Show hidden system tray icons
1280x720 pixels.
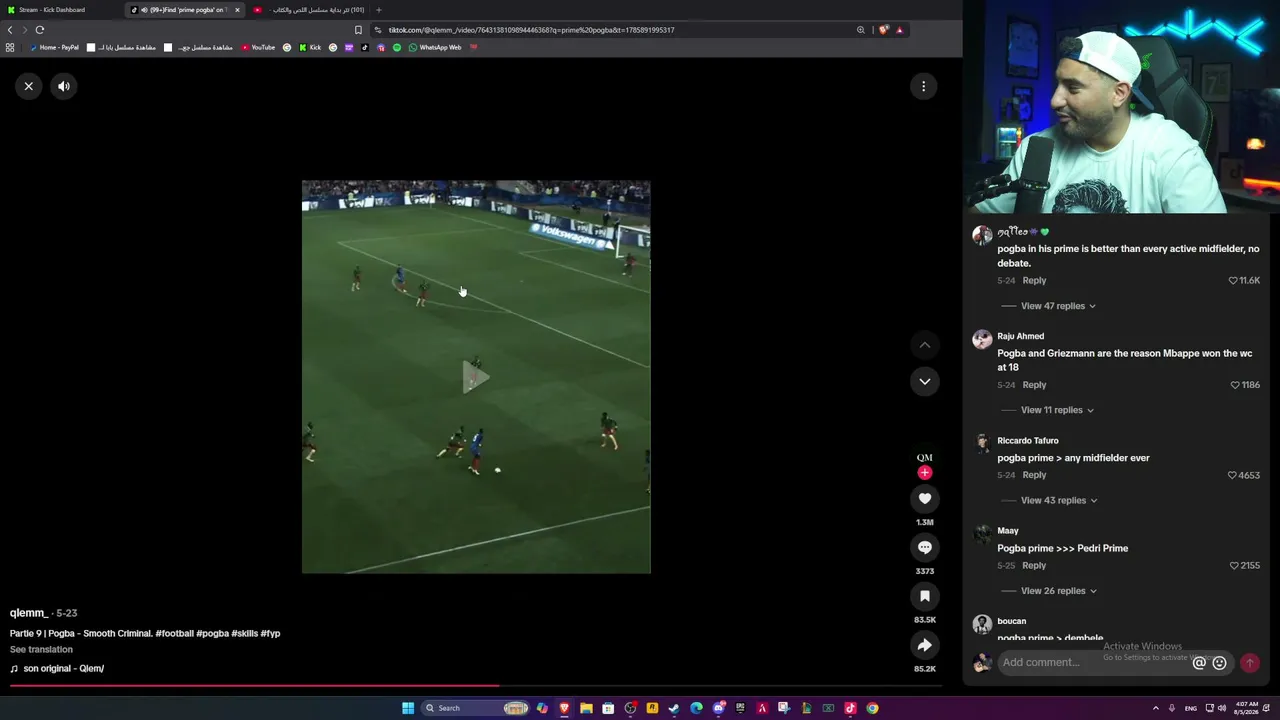pyautogui.click(x=1156, y=708)
